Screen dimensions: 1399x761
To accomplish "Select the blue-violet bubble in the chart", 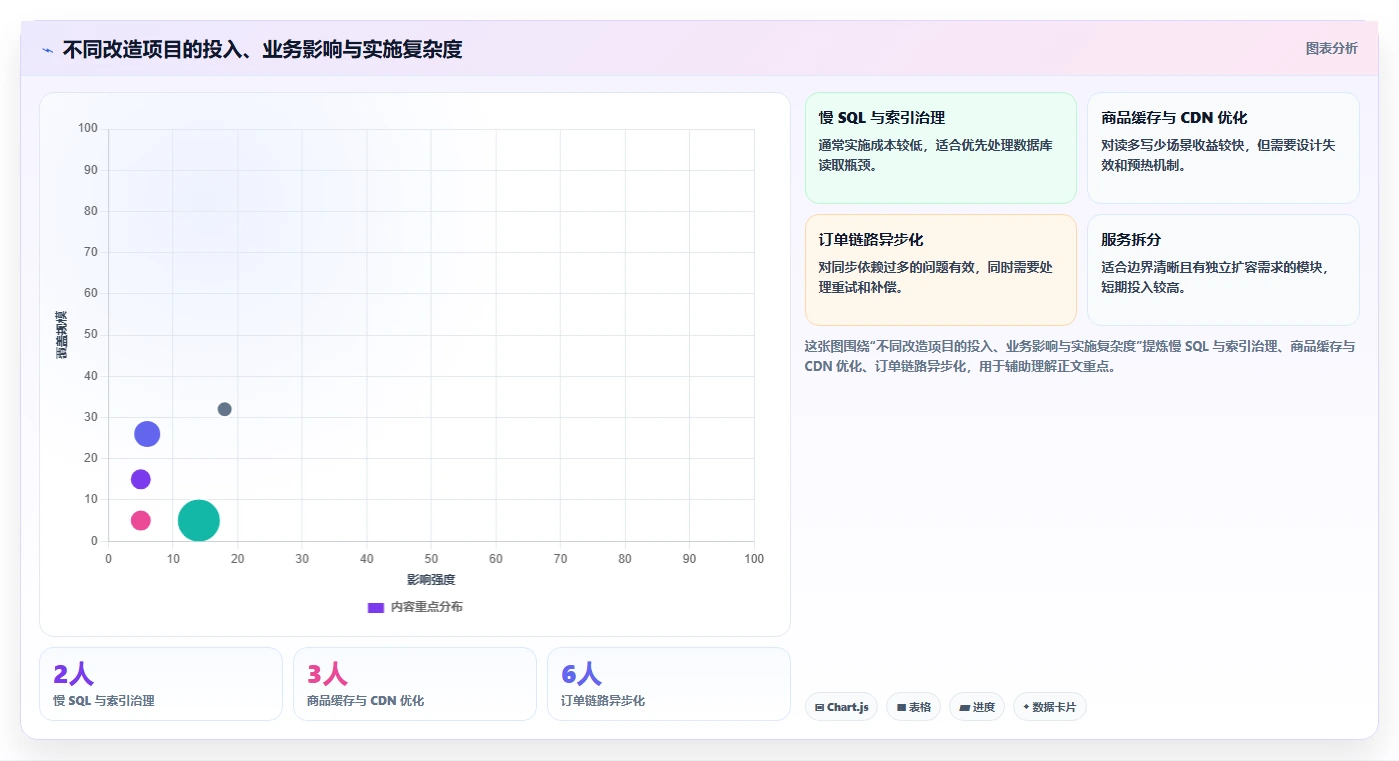I will [x=147, y=434].
